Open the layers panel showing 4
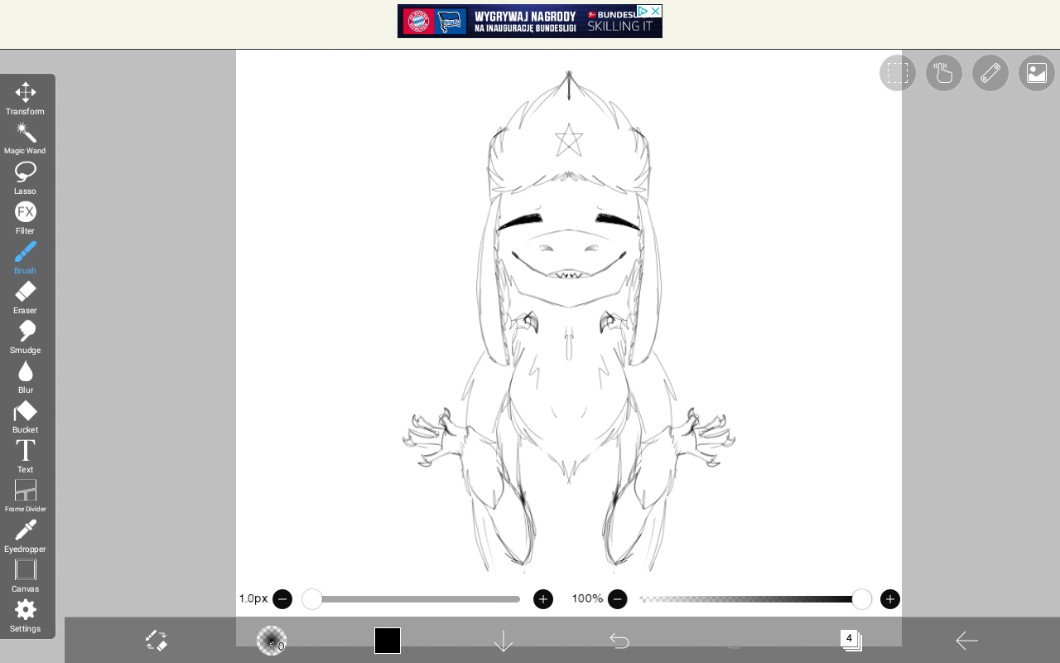 (850, 640)
